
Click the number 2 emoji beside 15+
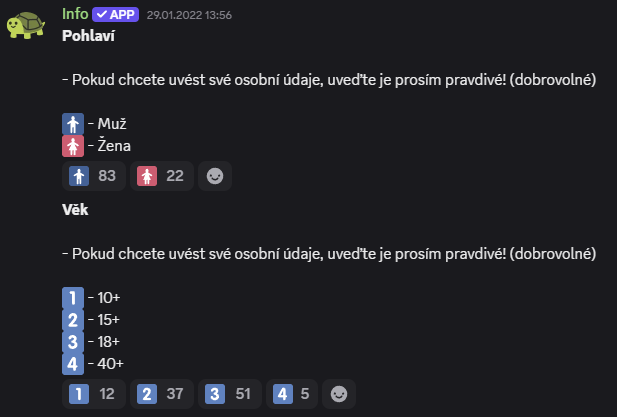pyautogui.click(x=73, y=320)
